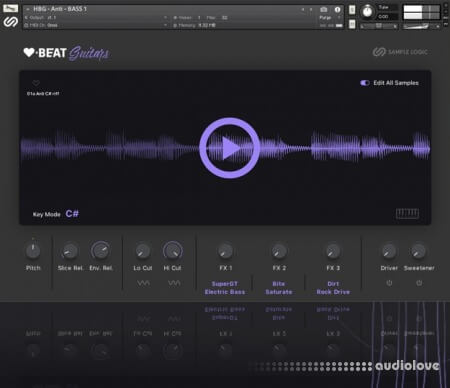Click the Hi Cut knob
The height and width of the screenshot is (388, 450).
coord(172,251)
